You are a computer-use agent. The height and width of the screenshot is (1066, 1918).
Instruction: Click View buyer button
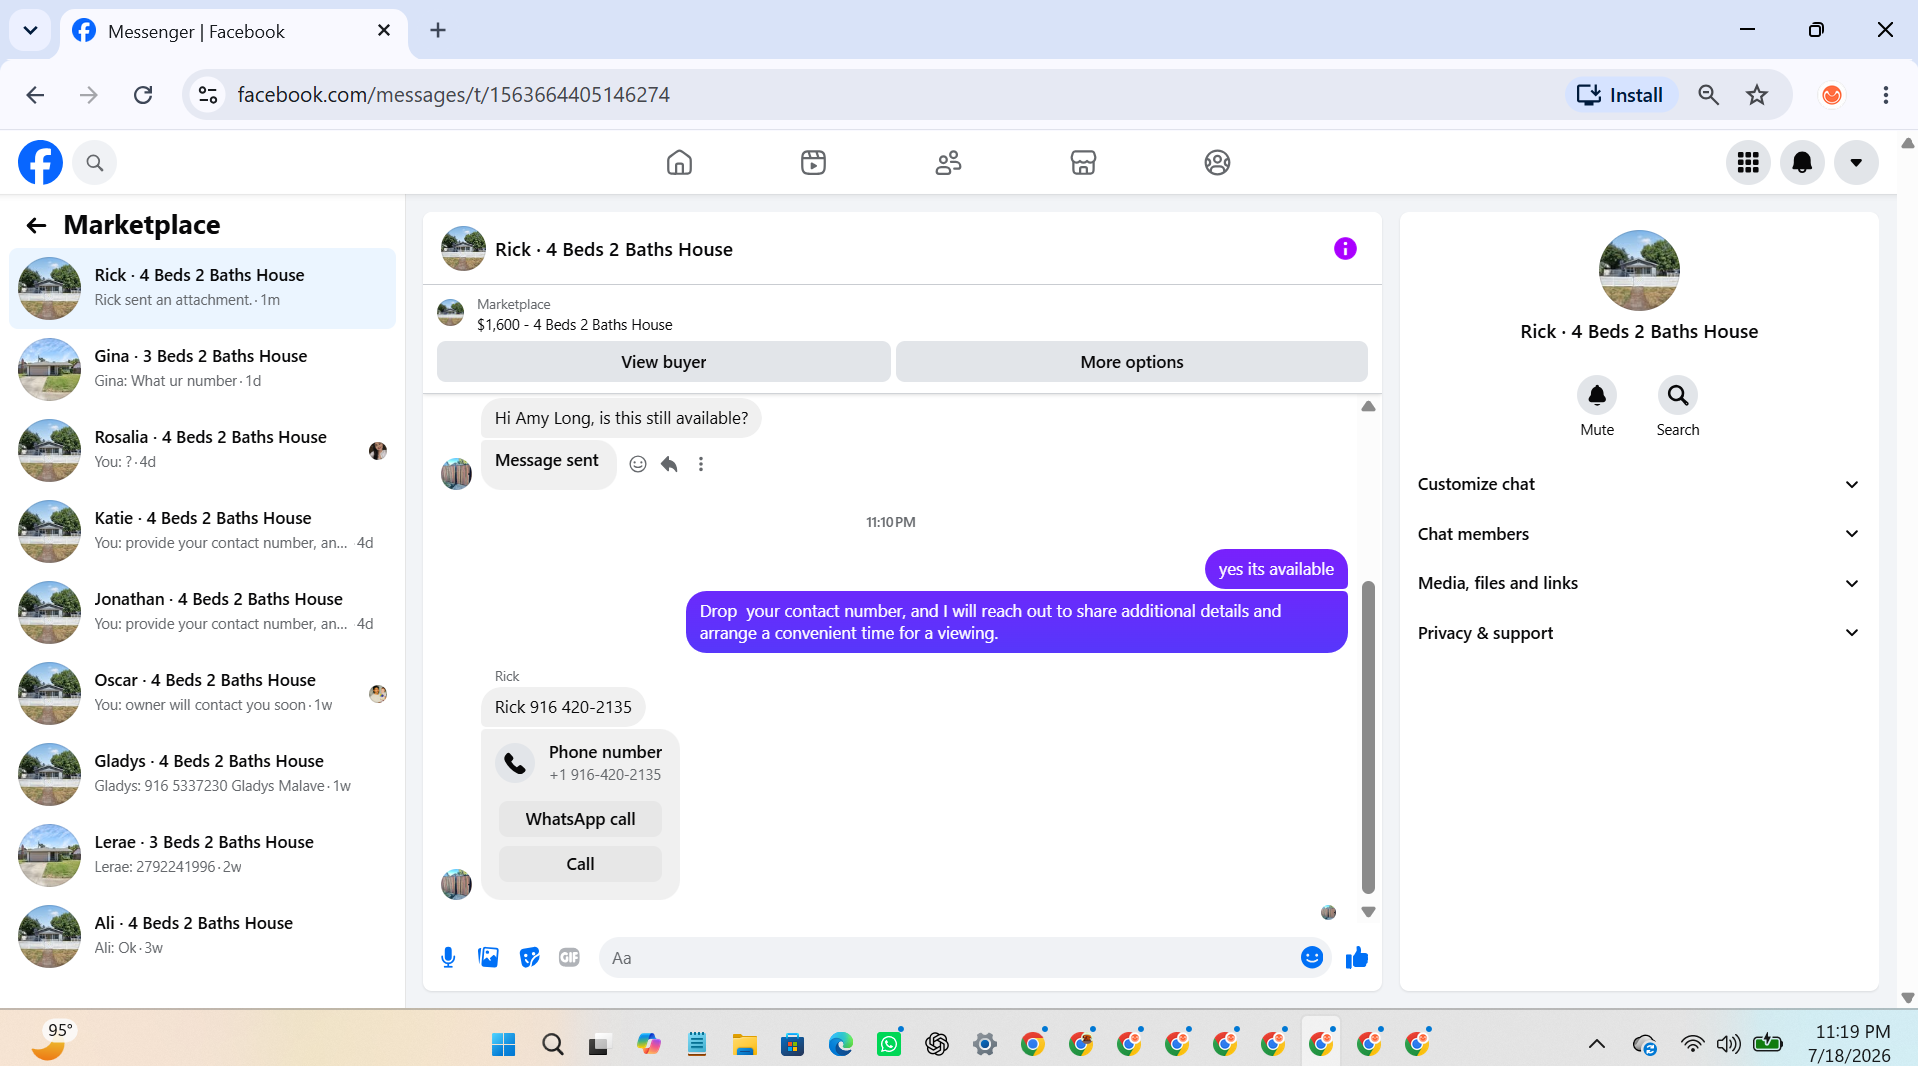(x=663, y=362)
